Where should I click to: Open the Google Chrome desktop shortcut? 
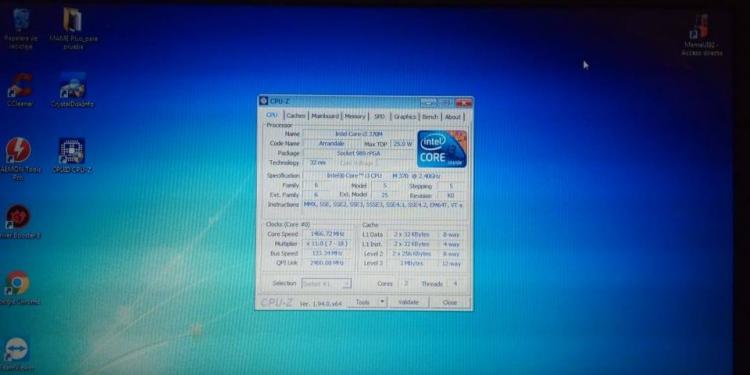[18, 288]
